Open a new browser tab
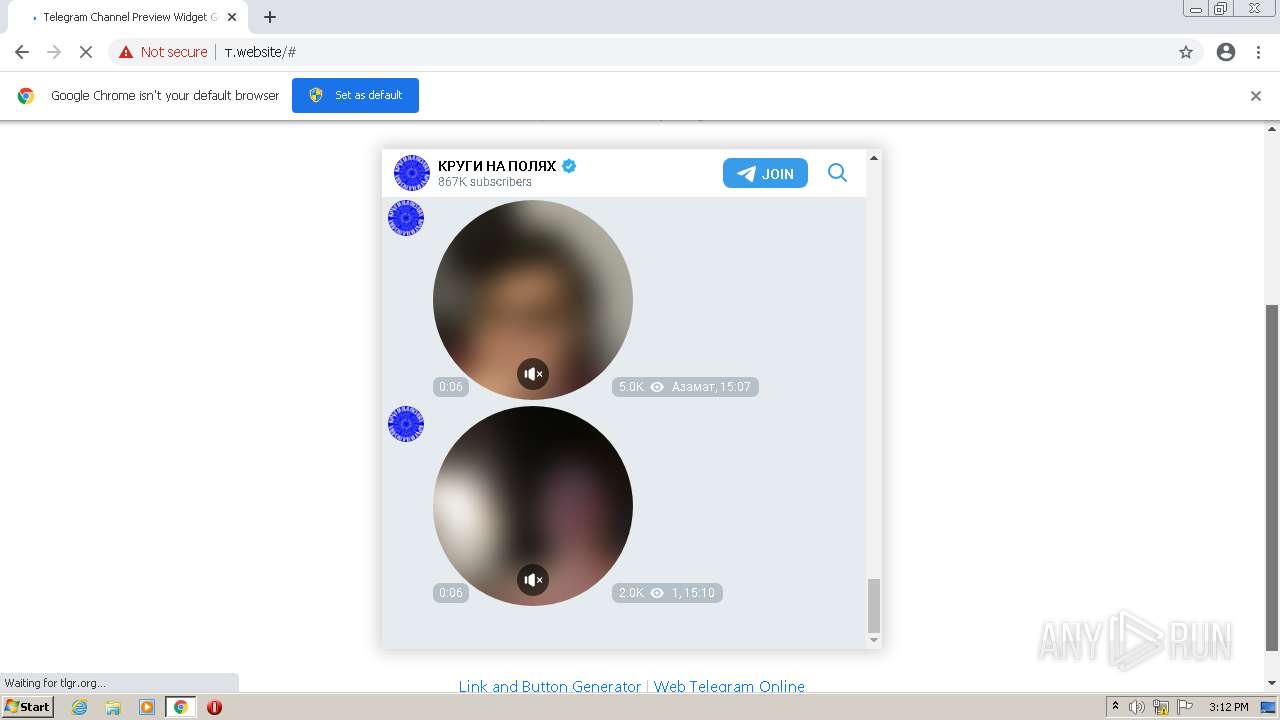The height and width of the screenshot is (720, 1280). (270, 17)
